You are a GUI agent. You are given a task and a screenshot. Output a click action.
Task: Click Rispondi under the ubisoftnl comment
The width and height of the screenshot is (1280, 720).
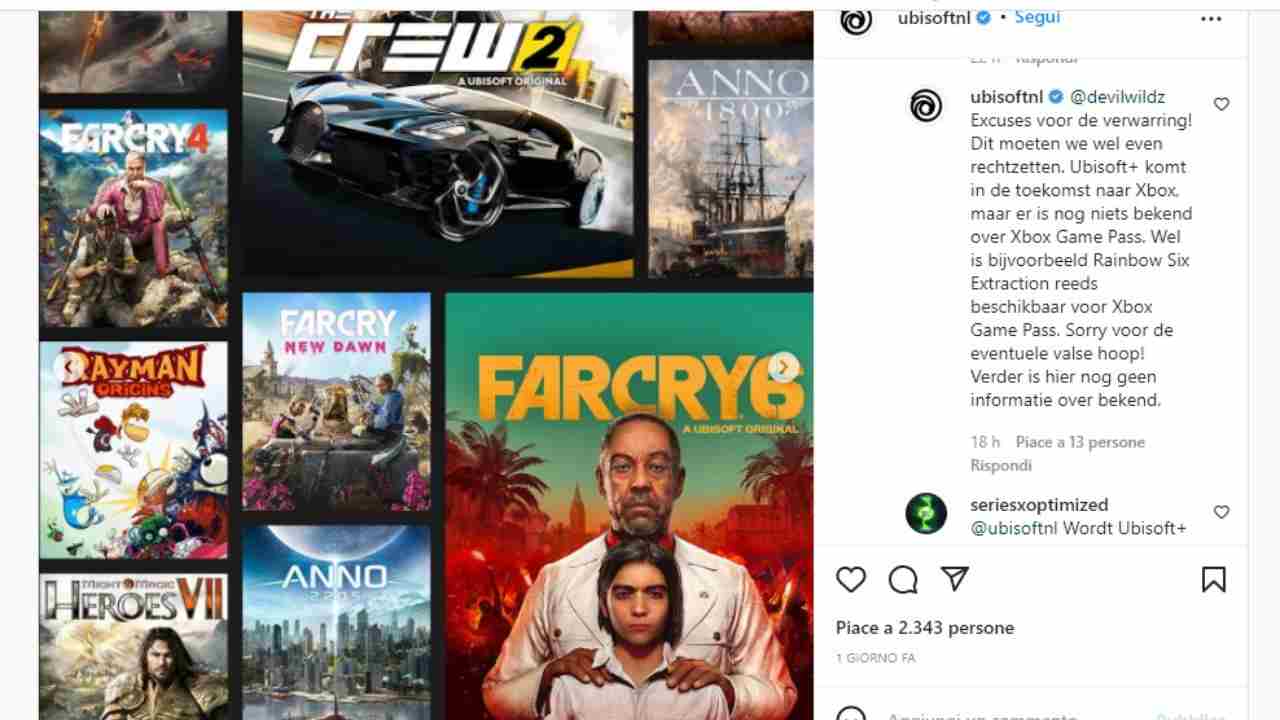[x=1001, y=465]
